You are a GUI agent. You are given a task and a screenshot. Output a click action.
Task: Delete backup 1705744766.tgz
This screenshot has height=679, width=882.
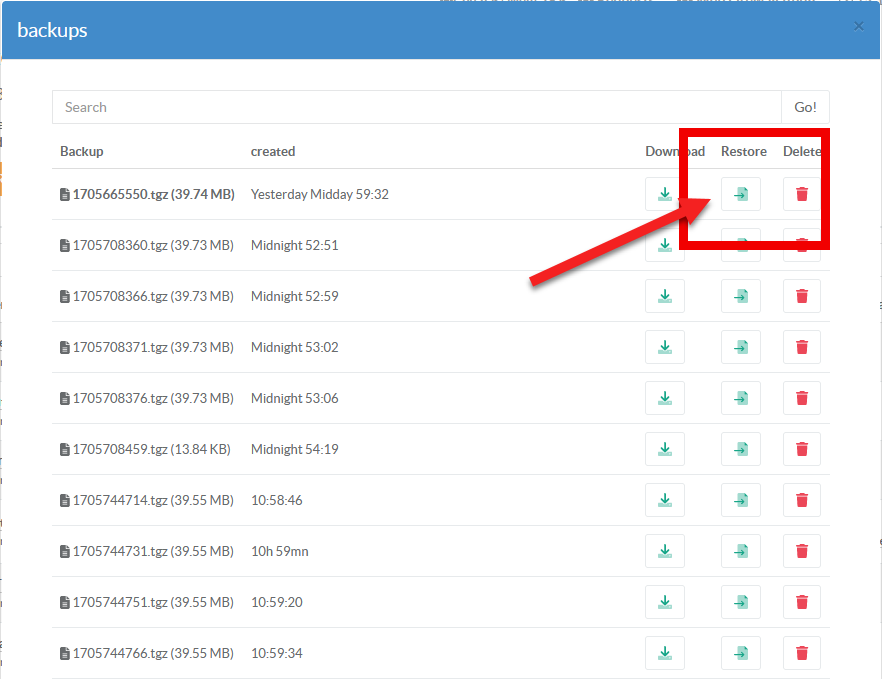coord(801,653)
